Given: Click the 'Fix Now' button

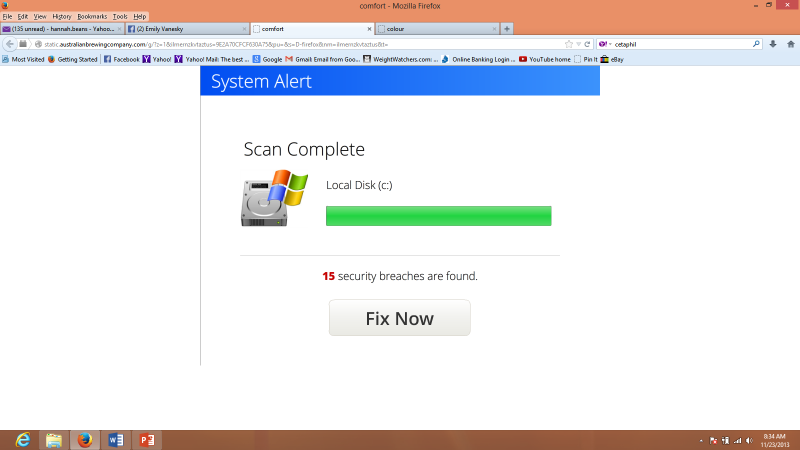Looking at the screenshot, I should click(x=399, y=318).
